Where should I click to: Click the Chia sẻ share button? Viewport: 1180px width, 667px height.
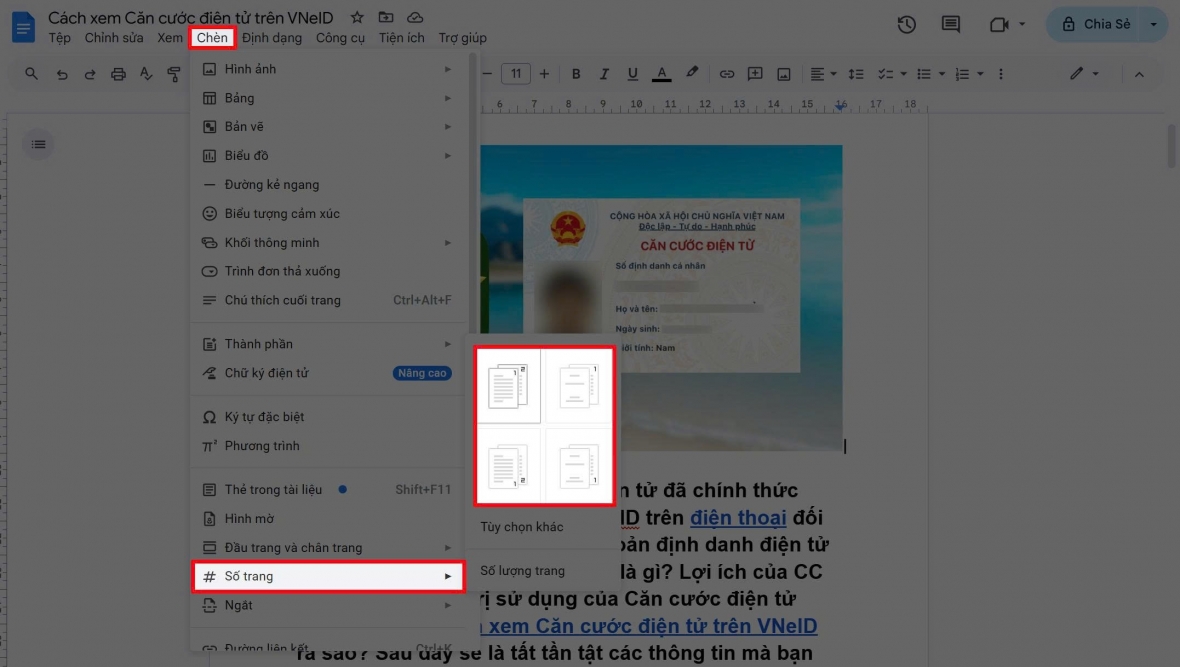coord(1096,24)
